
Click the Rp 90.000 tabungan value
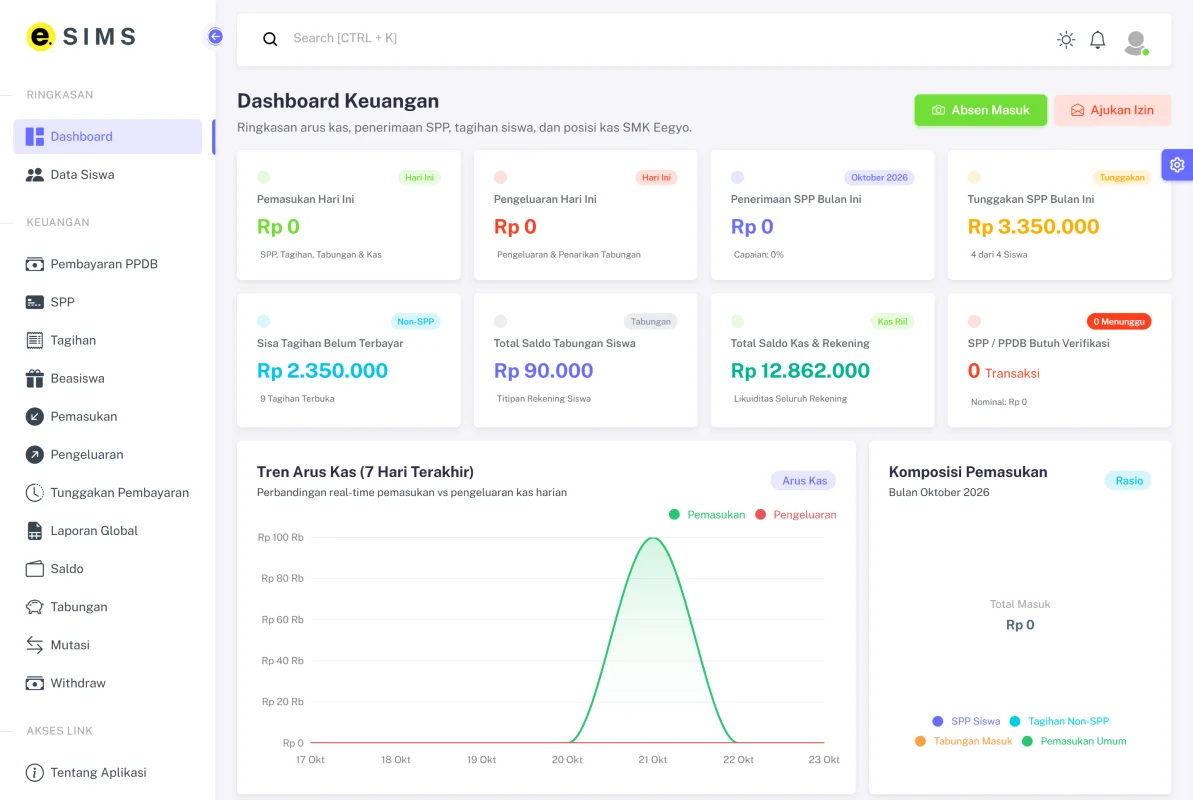tap(543, 371)
